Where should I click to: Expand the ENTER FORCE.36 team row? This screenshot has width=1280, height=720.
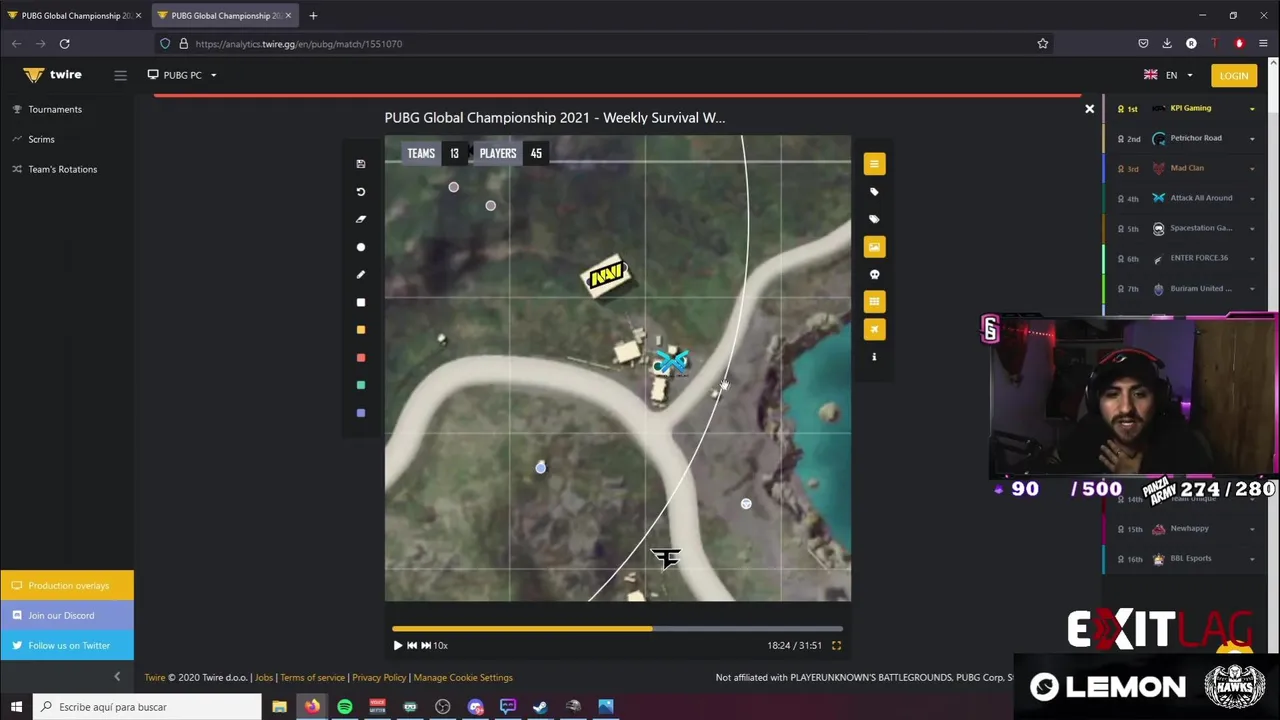click(x=1252, y=259)
